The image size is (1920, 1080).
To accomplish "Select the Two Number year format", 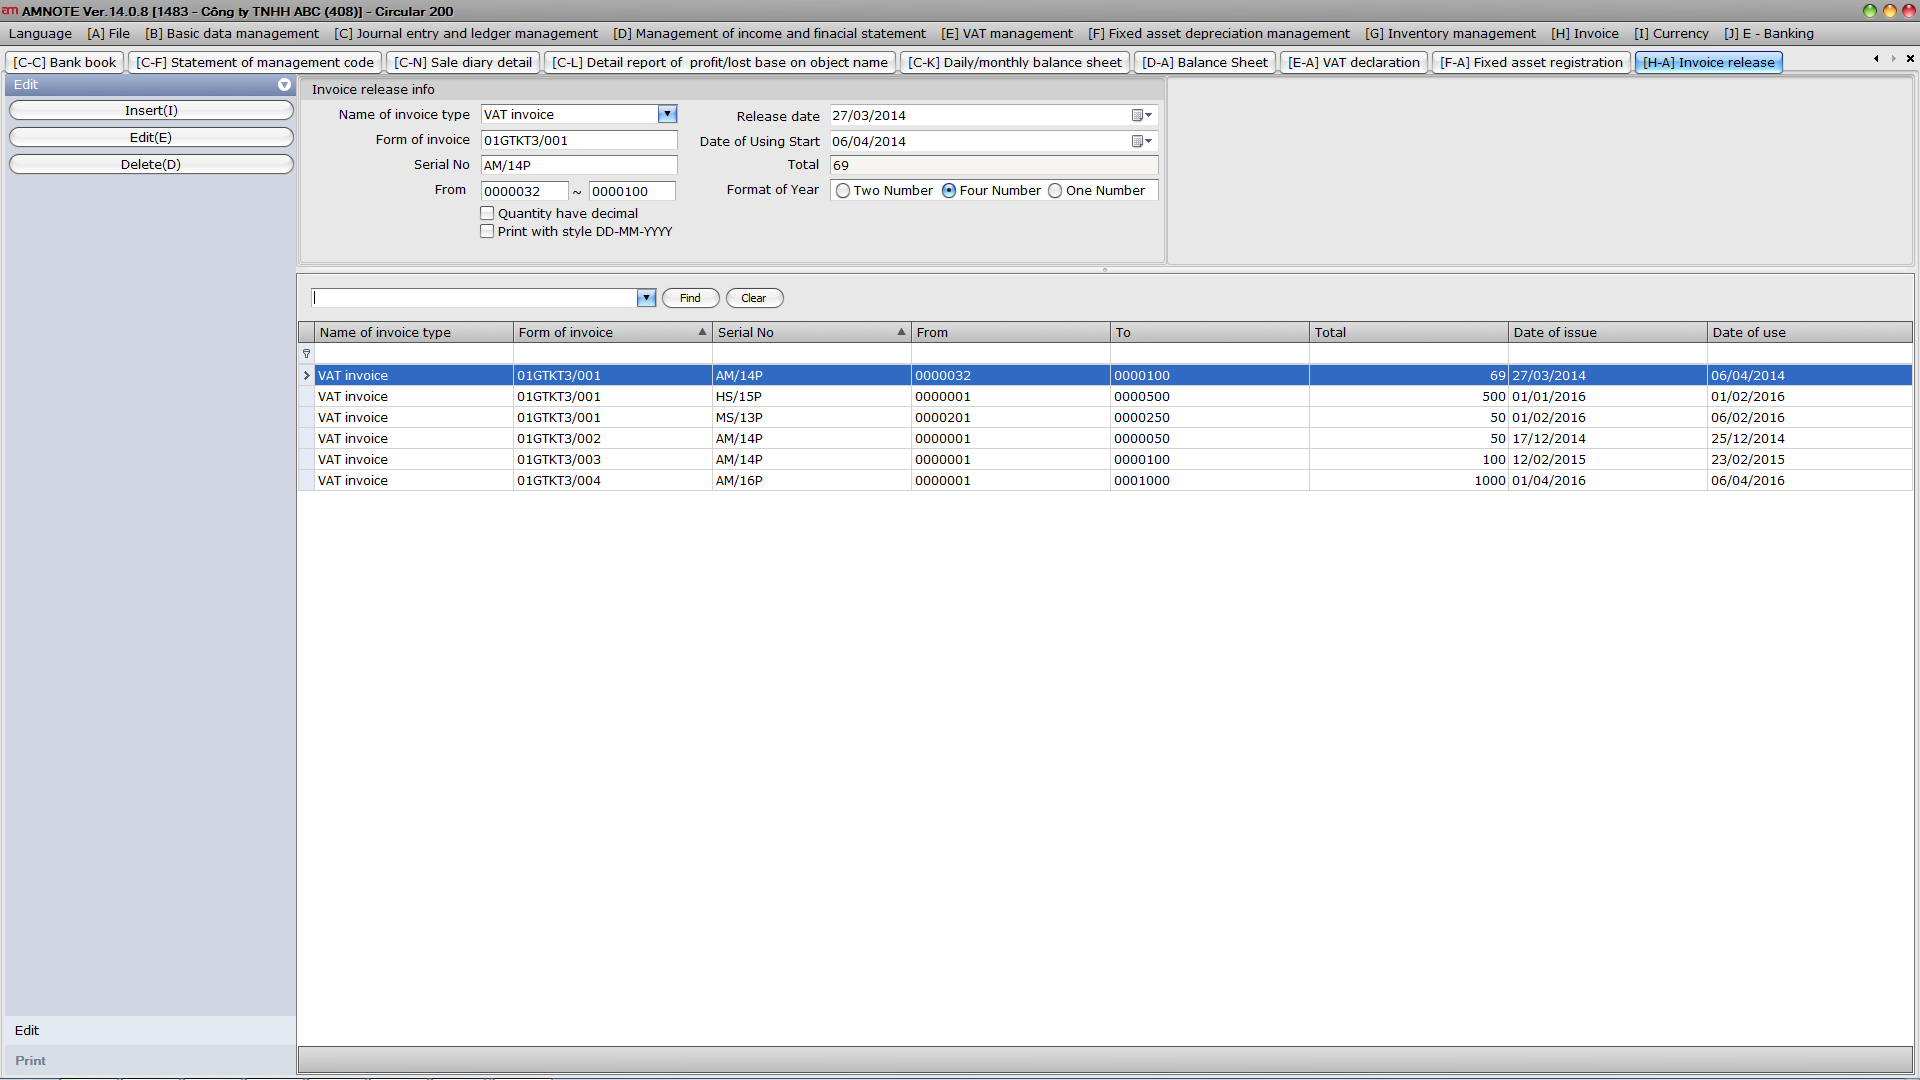I will click(x=843, y=191).
